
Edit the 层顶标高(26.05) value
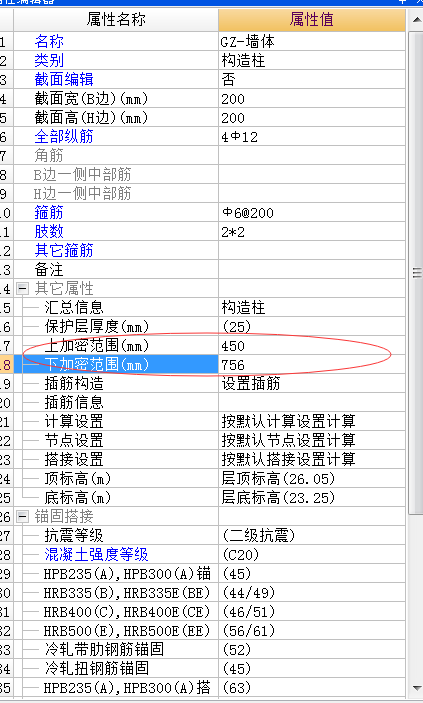pos(312,478)
